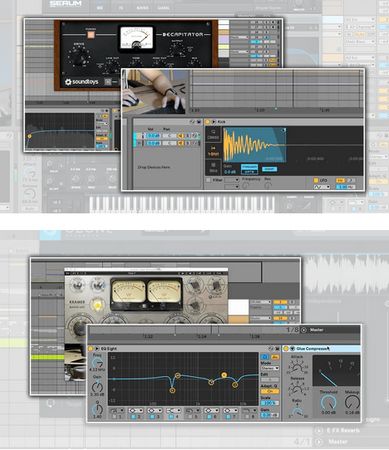The image size is (389, 450).
Task: Disable EQ Eight band 7 toggle
Action: (227, 416)
